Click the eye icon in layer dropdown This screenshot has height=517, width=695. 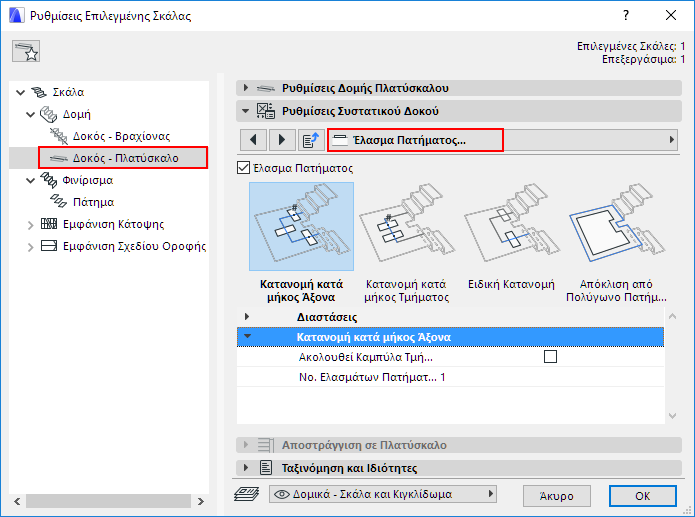tap(282, 494)
